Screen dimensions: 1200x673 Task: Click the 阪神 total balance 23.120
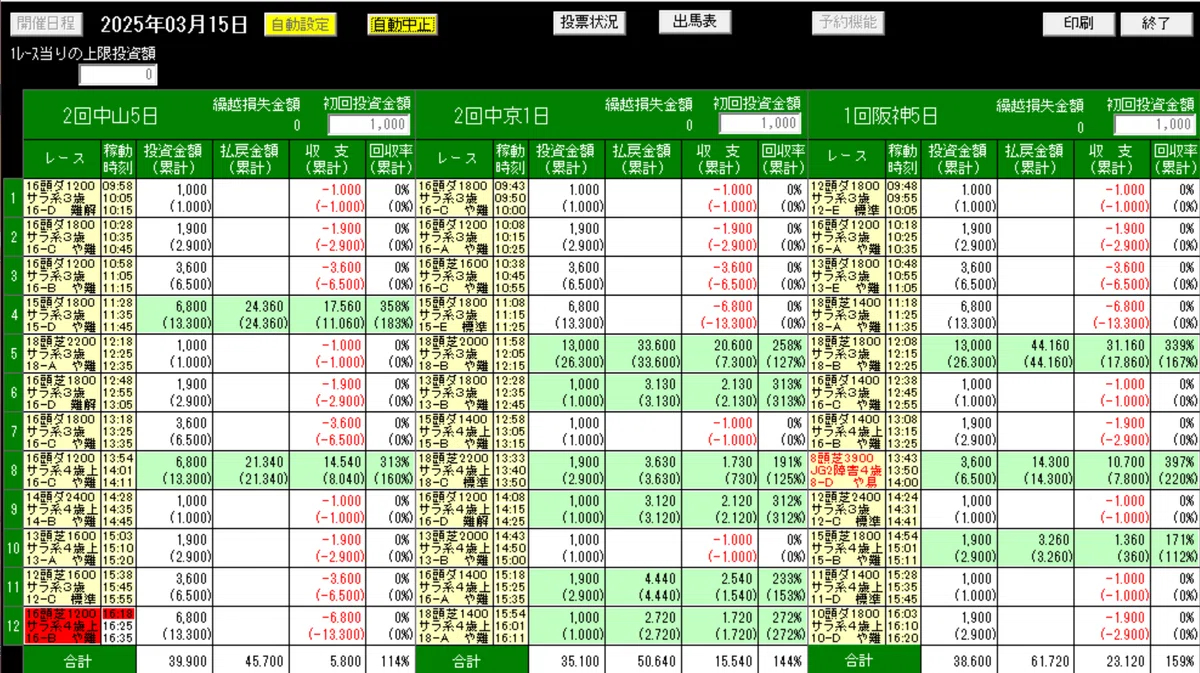click(x=1113, y=660)
